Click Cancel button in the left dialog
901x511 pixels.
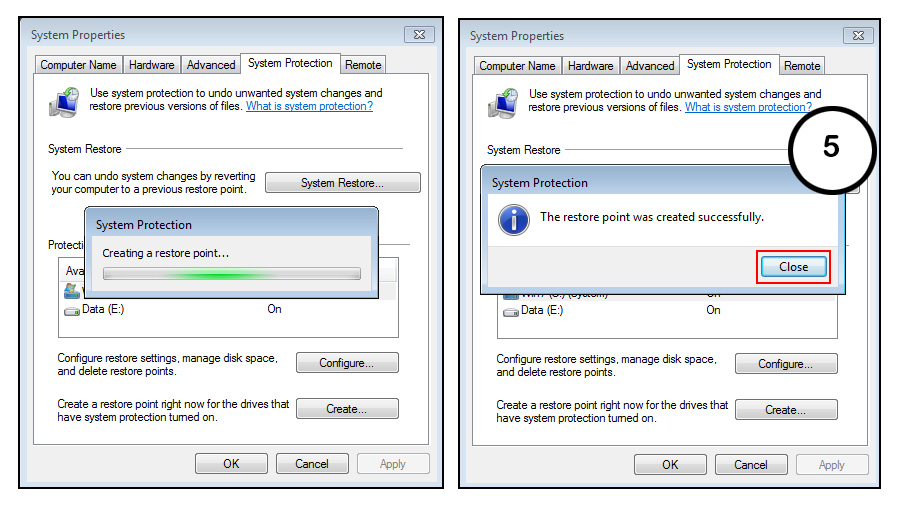[x=312, y=463]
